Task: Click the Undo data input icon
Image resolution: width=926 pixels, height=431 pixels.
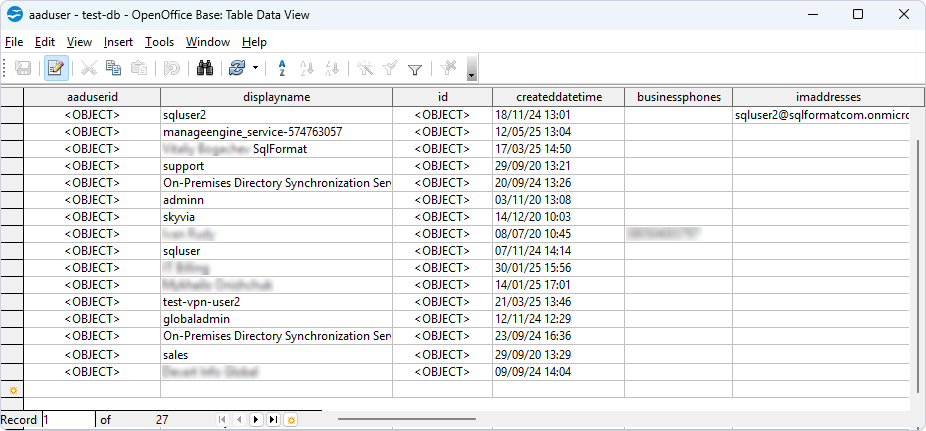Action: (x=172, y=68)
